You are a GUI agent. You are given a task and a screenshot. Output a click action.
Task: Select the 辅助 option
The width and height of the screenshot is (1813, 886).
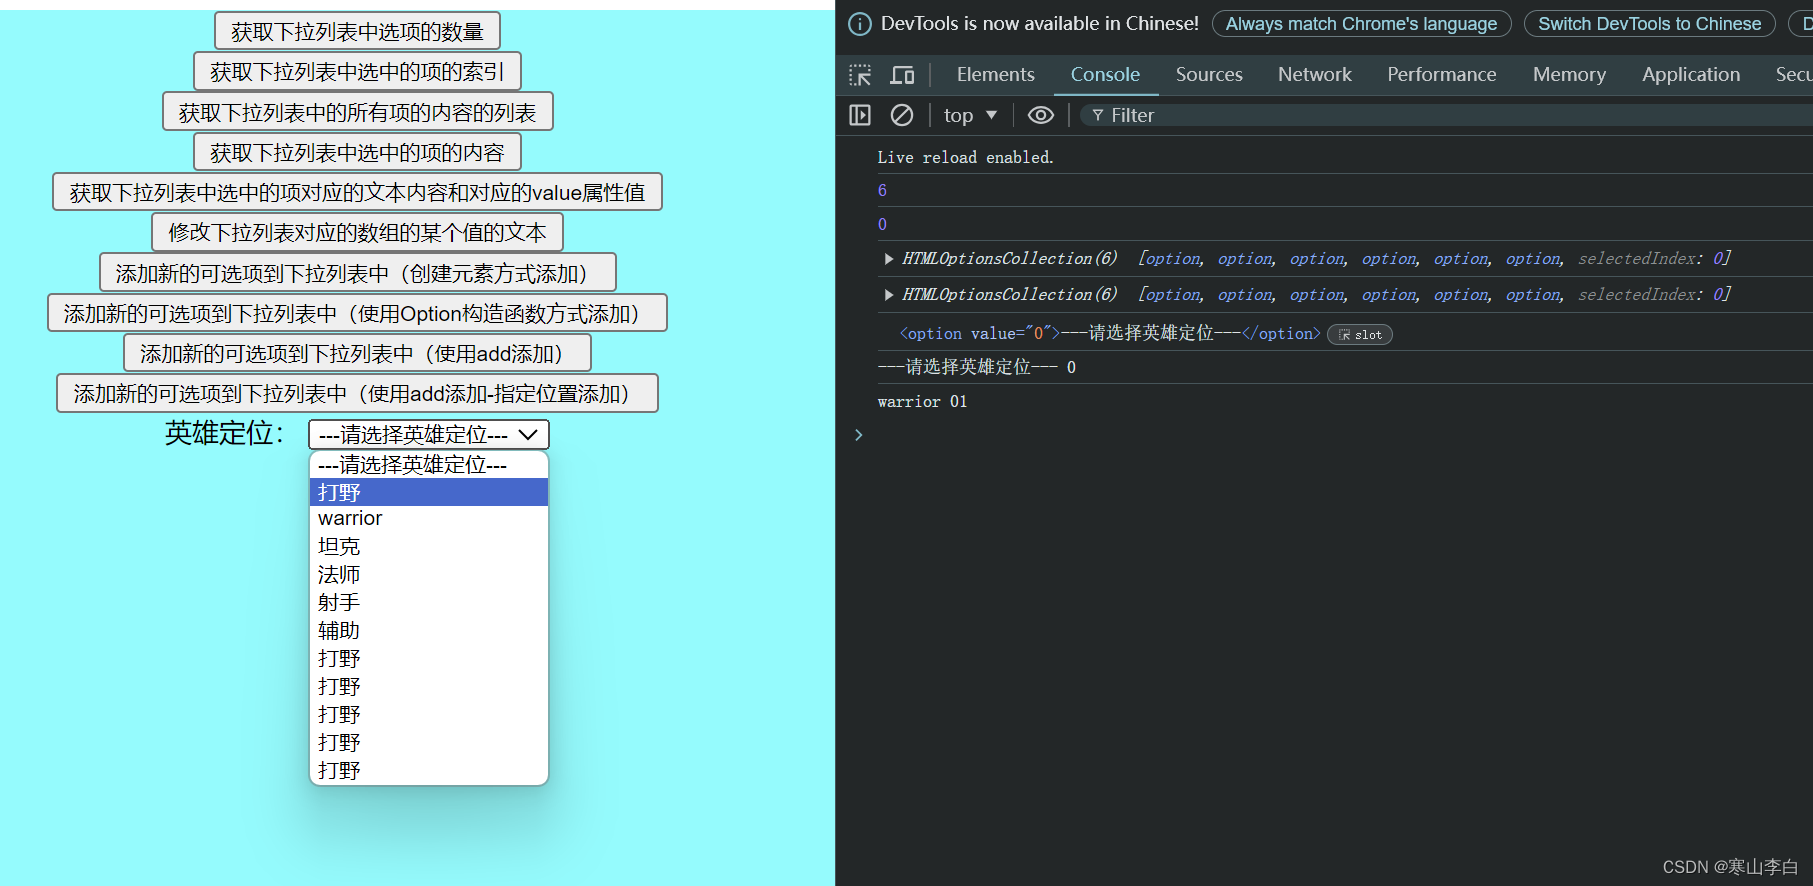point(429,631)
